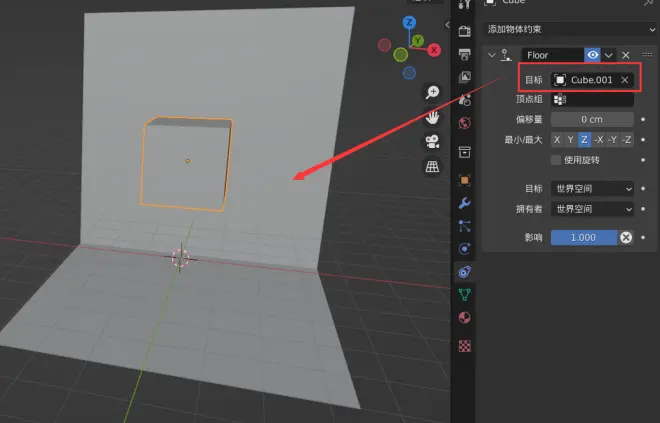
Task: Select -X in 最小/最大 axis row
Action: coord(598,140)
